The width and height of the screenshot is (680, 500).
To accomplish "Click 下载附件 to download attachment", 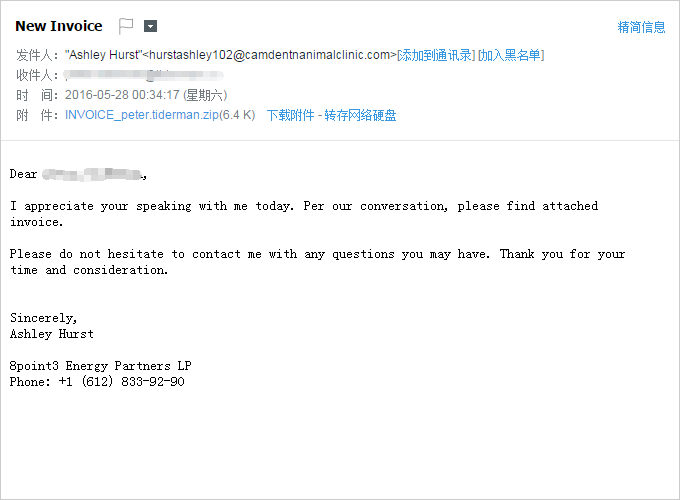I will (290, 115).
